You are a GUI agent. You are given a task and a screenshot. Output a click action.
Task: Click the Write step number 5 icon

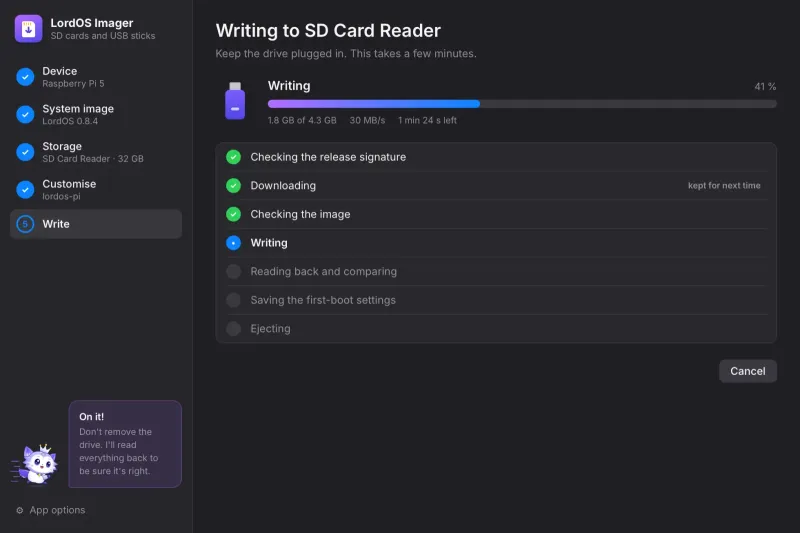[25, 224]
